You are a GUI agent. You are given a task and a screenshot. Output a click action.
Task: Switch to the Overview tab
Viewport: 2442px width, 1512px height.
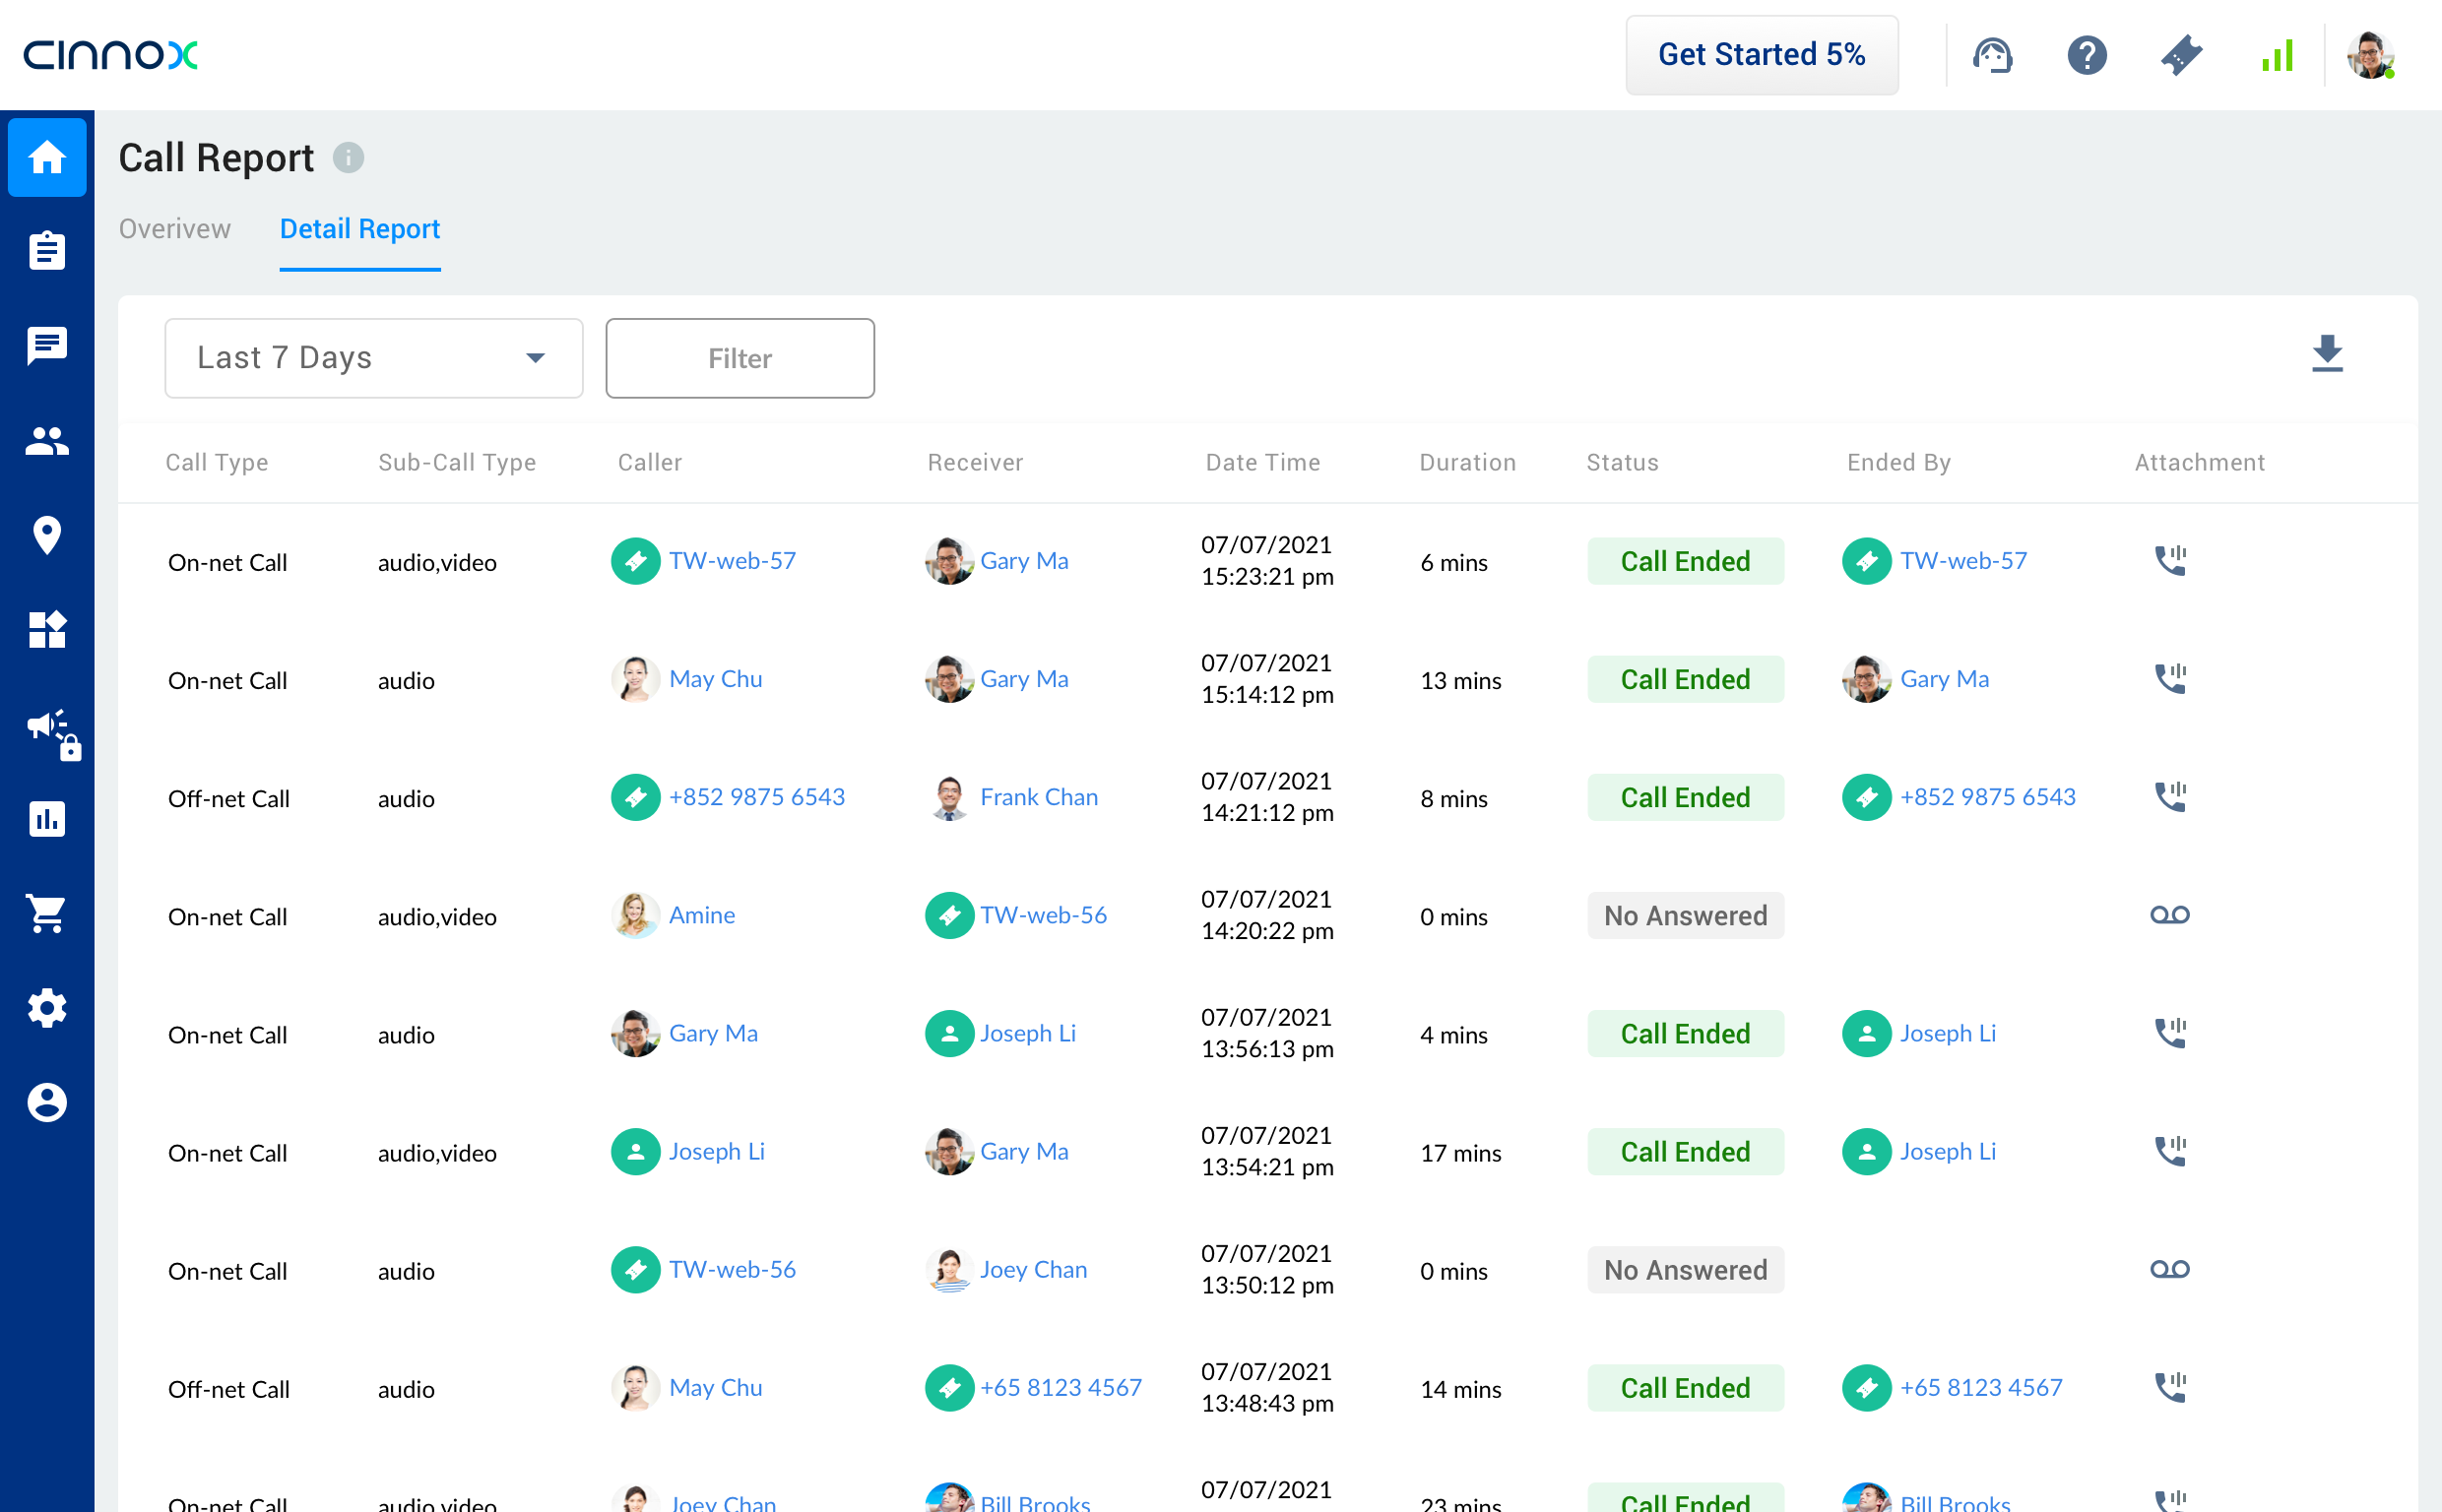tap(175, 229)
